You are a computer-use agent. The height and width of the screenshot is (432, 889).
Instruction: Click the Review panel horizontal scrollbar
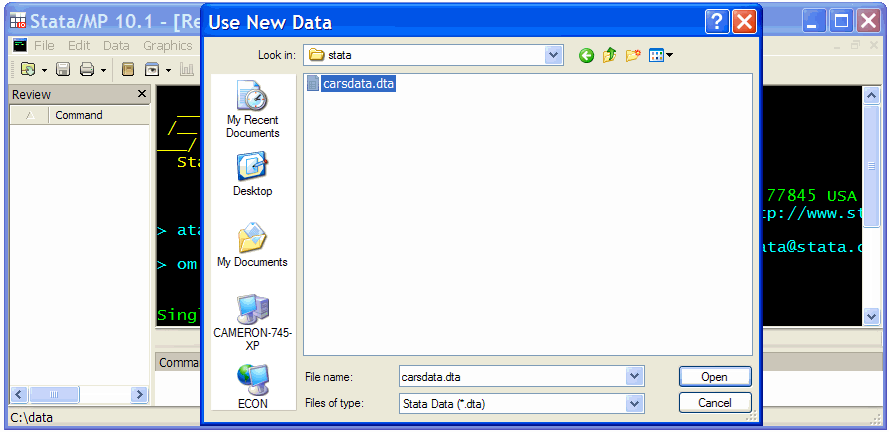(x=79, y=395)
